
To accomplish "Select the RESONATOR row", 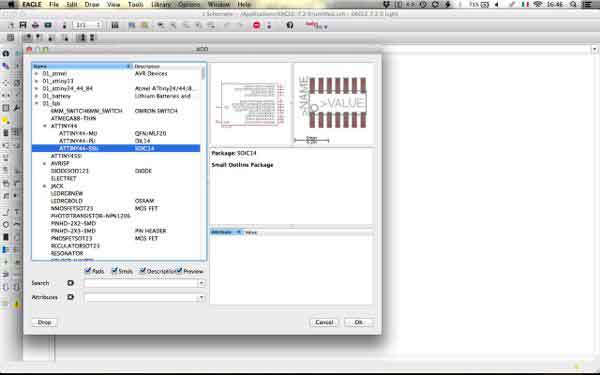I will click(116, 253).
